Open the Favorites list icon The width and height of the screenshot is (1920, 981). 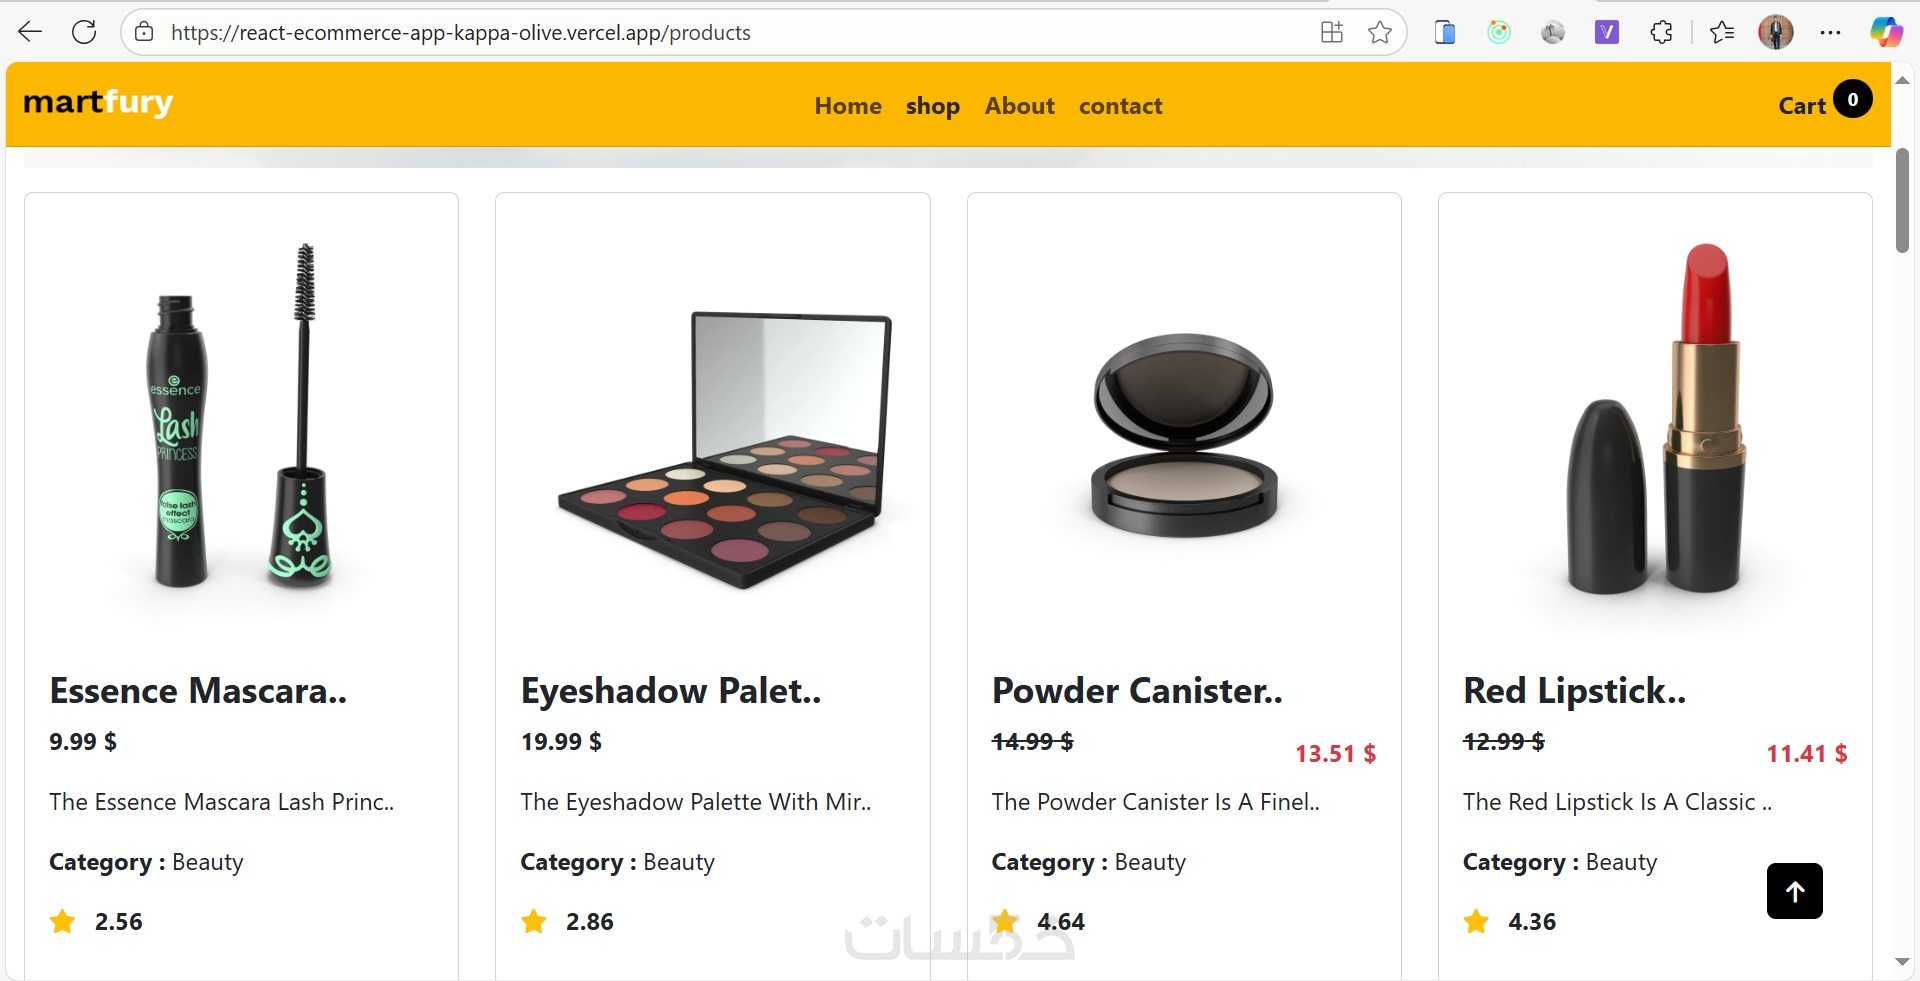[x=1722, y=32]
